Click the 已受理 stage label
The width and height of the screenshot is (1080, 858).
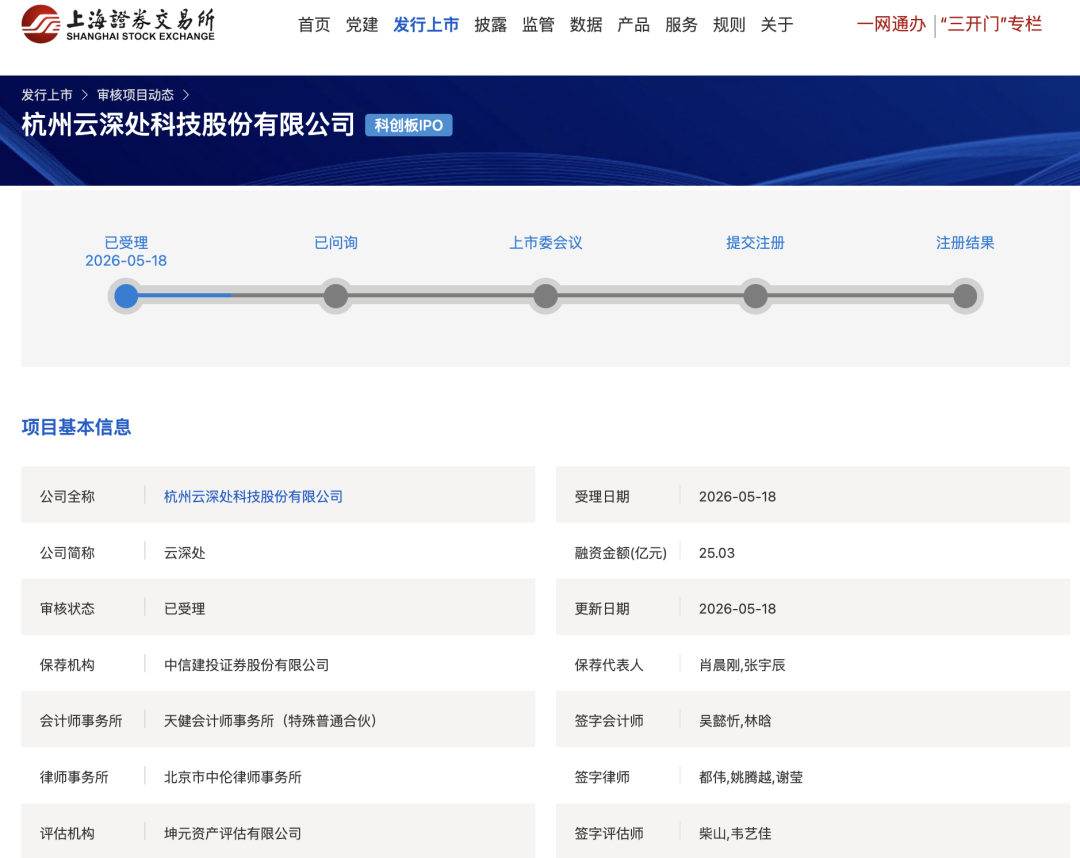(x=126, y=242)
